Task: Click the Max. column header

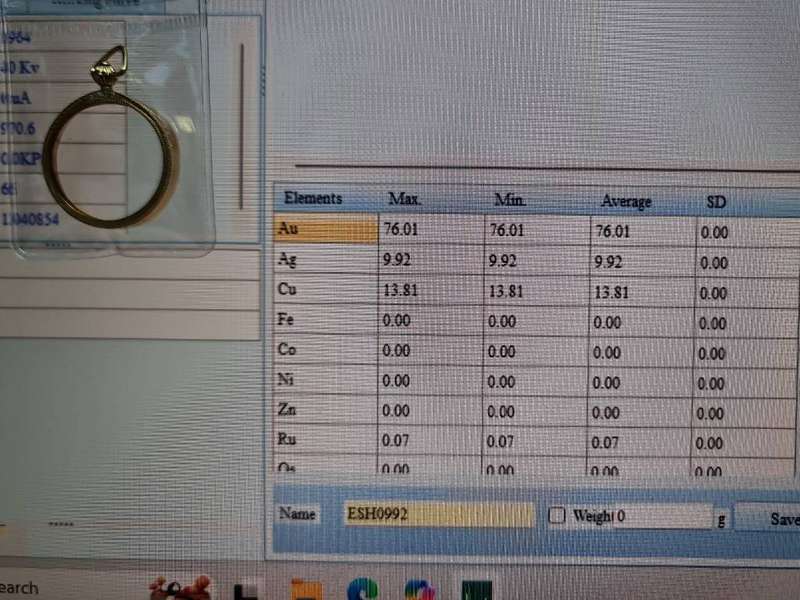Action: (x=404, y=200)
